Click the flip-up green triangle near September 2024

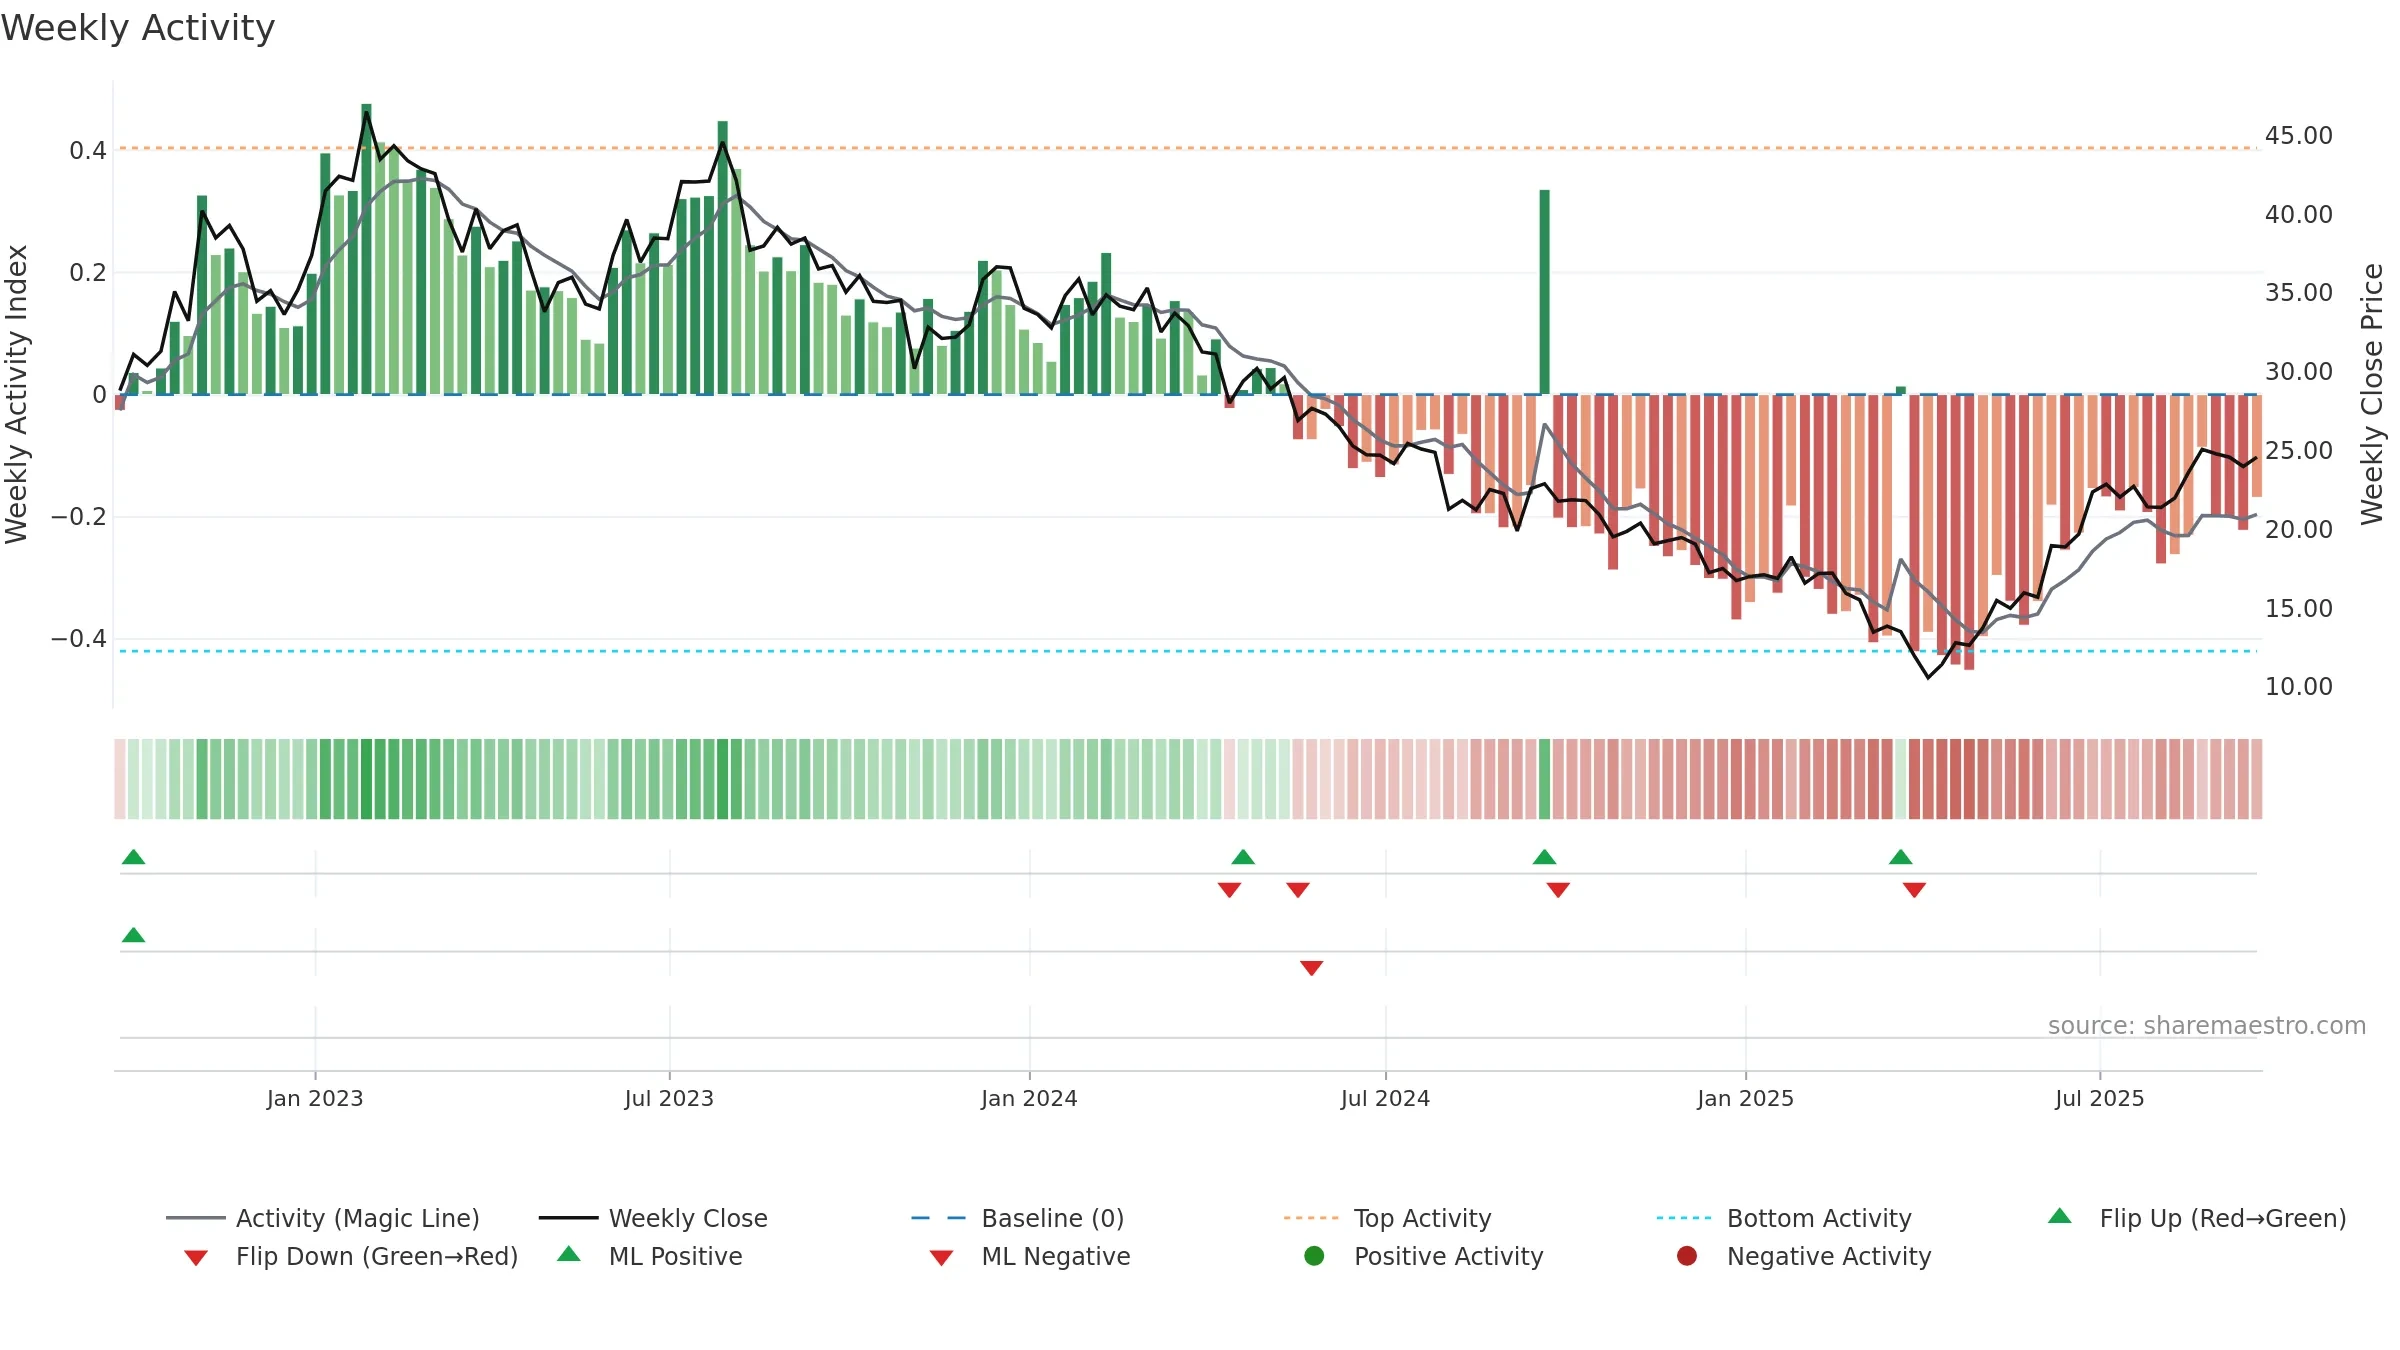pos(1544,857)
